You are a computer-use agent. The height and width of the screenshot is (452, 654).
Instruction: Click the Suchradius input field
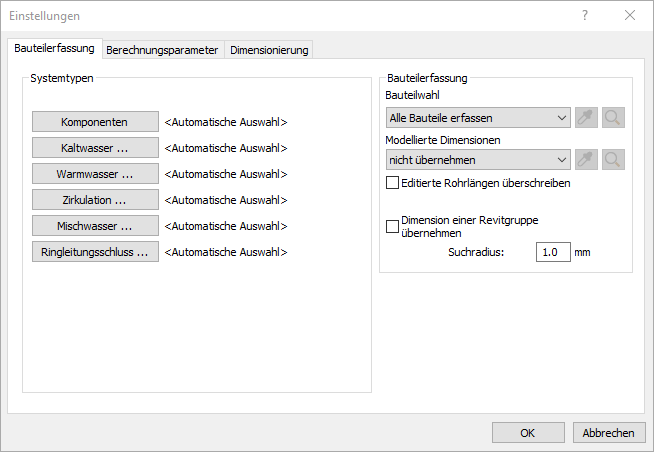(x=553, y=252)
